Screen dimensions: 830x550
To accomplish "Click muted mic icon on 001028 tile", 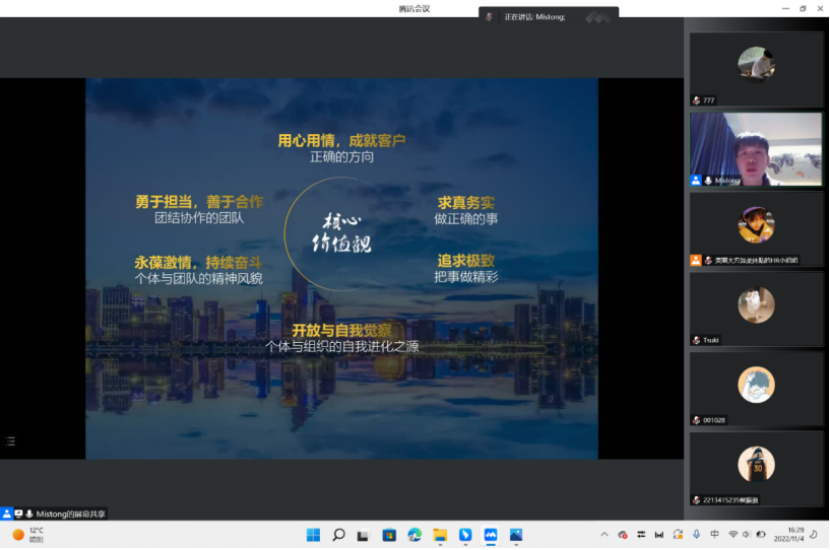I will click(696, 420).
